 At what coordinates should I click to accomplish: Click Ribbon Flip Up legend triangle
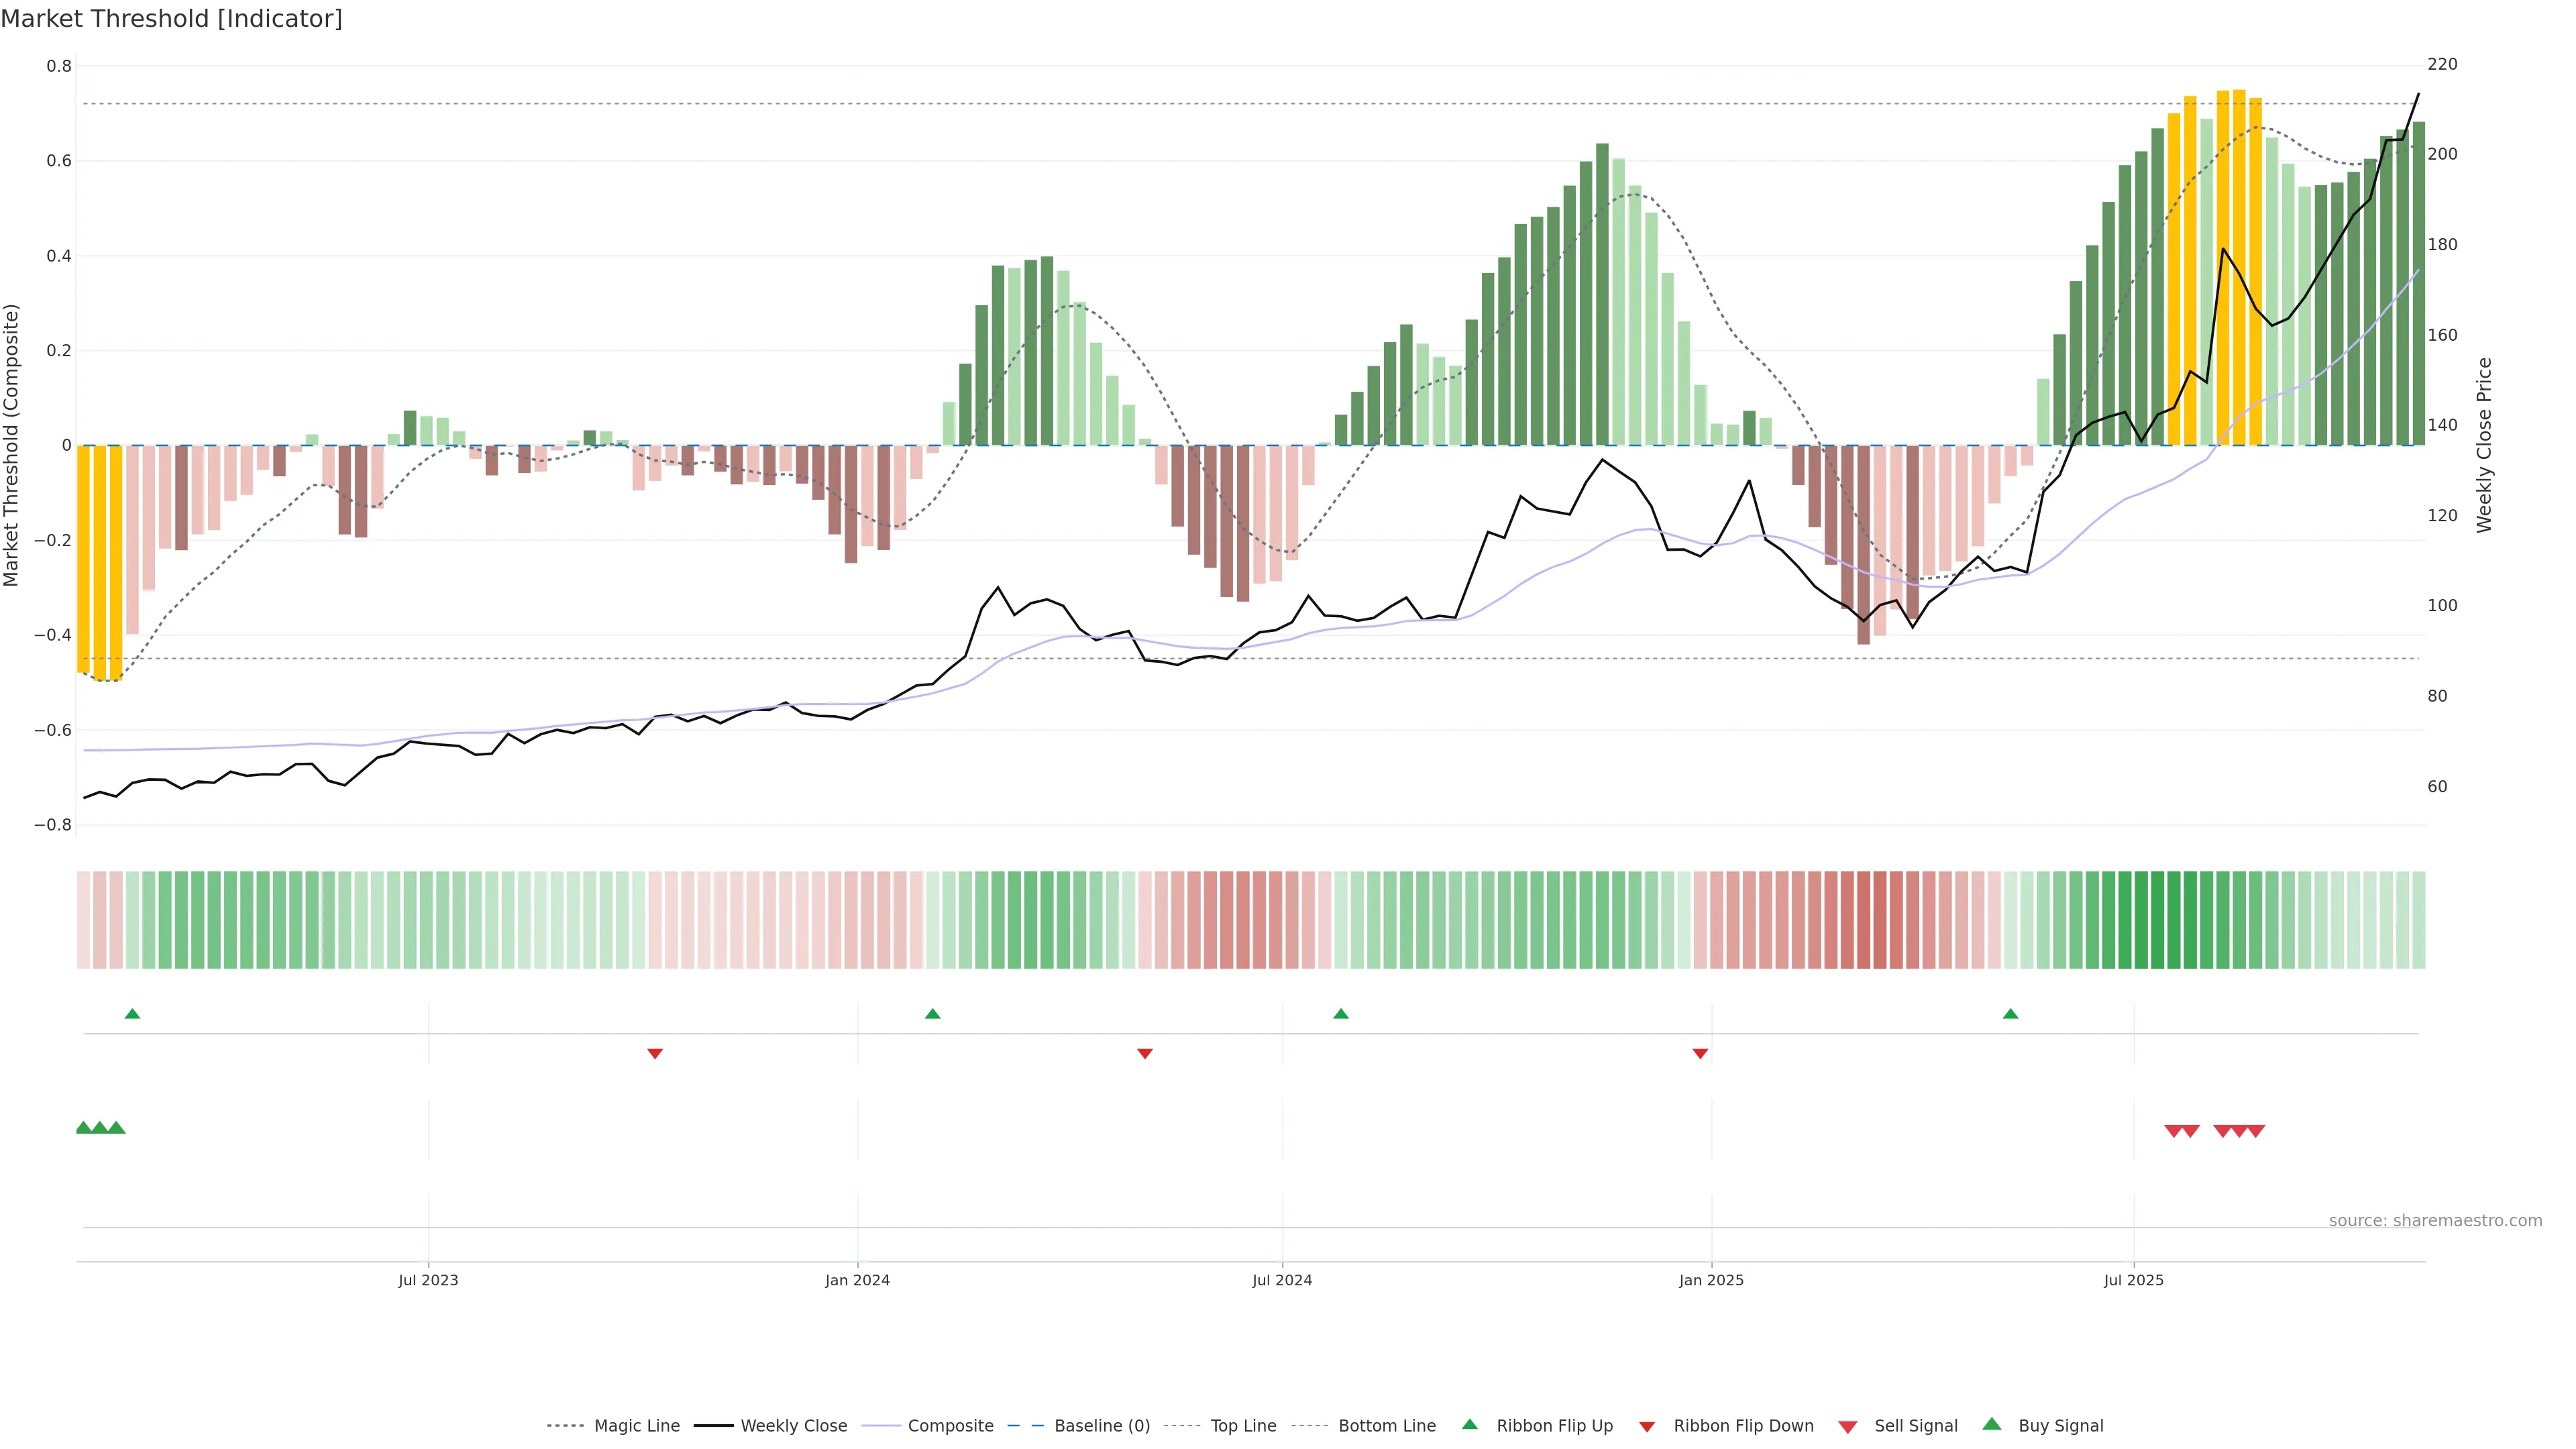(x=1469, y=1425)
